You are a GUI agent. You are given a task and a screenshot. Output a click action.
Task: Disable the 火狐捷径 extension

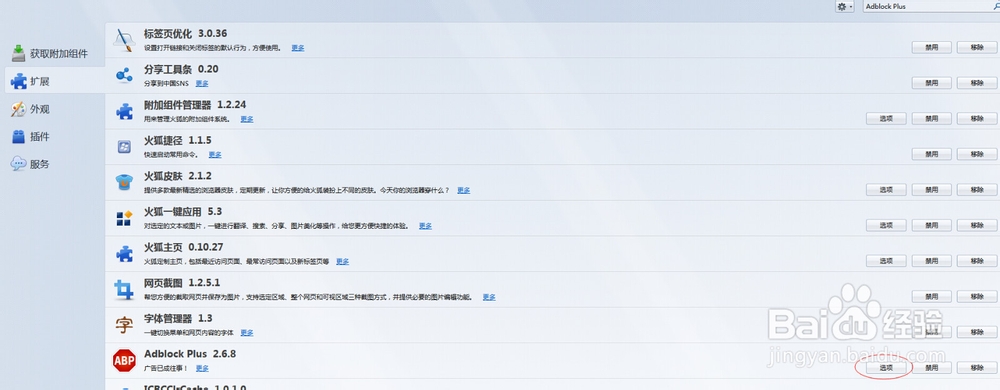point(932,154)
